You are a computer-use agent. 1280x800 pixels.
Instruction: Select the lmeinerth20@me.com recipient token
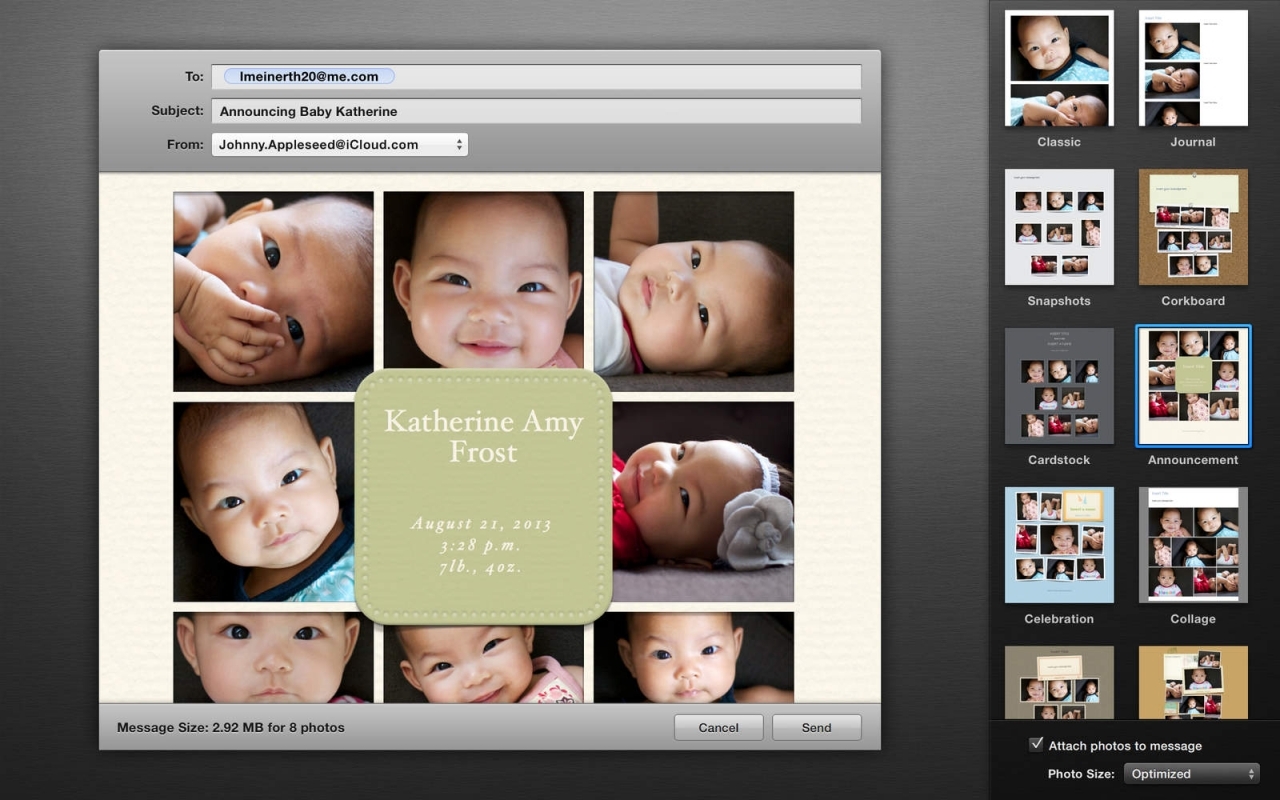click(x=309, y=76)
